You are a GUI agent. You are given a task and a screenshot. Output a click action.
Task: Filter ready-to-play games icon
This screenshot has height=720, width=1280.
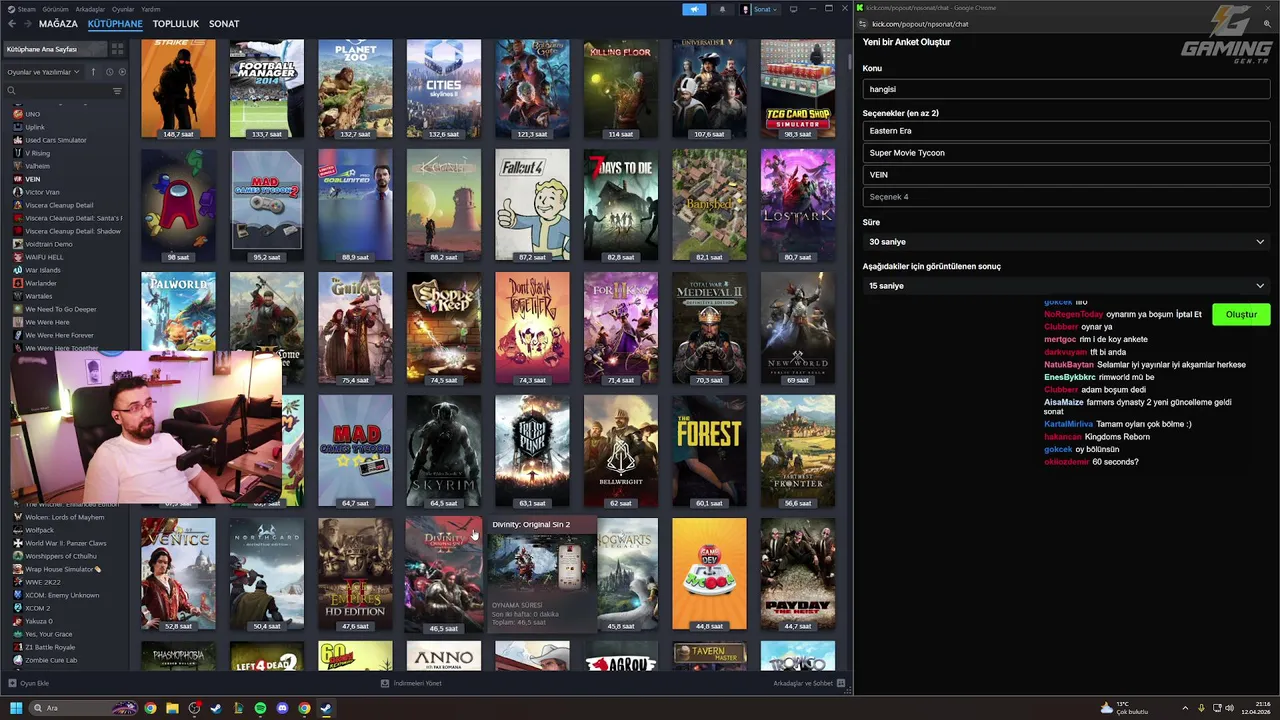pyautogui.click(x=122, y=72)
